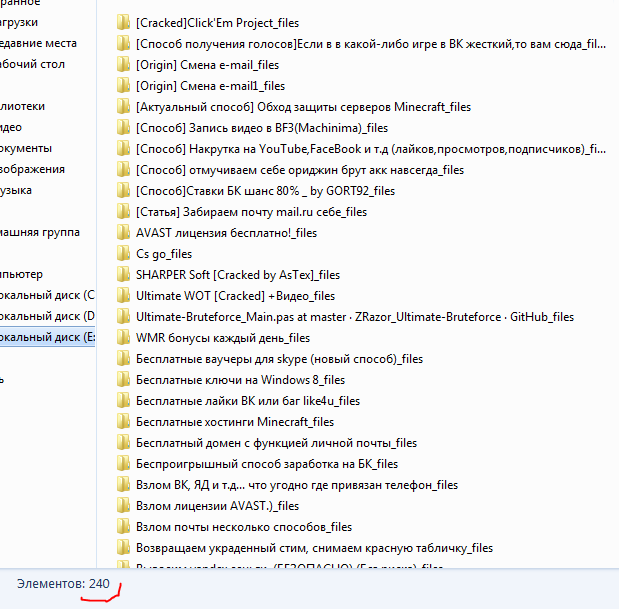Open the Музыка library
The width and height of the screenshot is (619, 609).
coord(16,190)
